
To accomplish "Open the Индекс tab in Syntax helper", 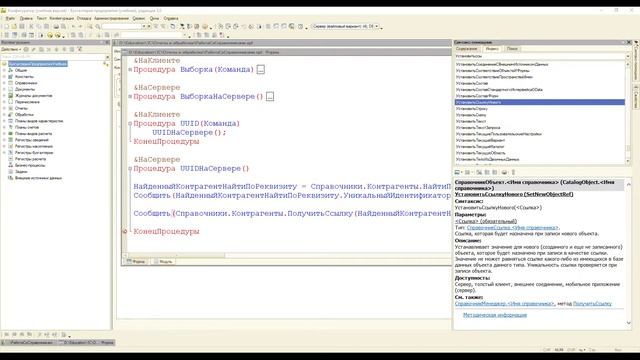I will [x=492, y=49].
